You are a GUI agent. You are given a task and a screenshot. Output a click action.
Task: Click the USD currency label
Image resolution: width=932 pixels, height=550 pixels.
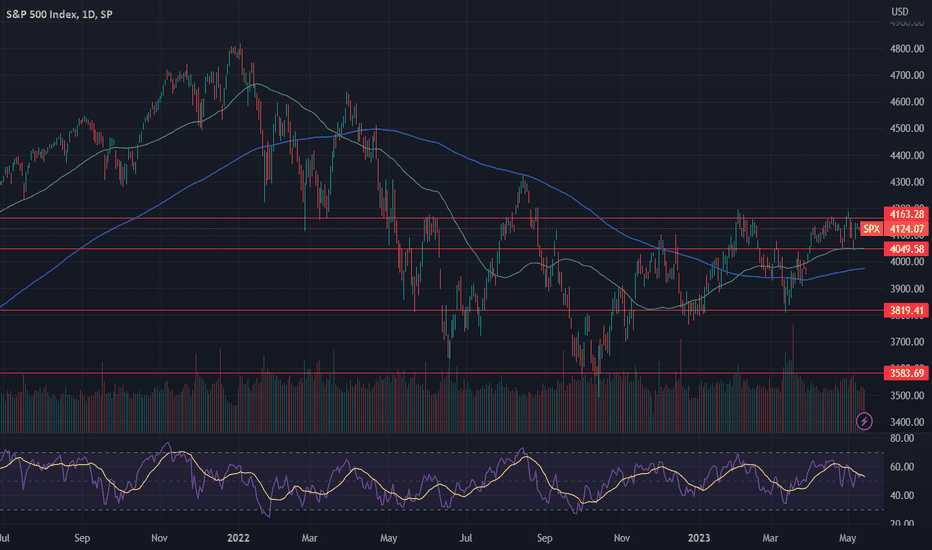click(x=899, y=12)
